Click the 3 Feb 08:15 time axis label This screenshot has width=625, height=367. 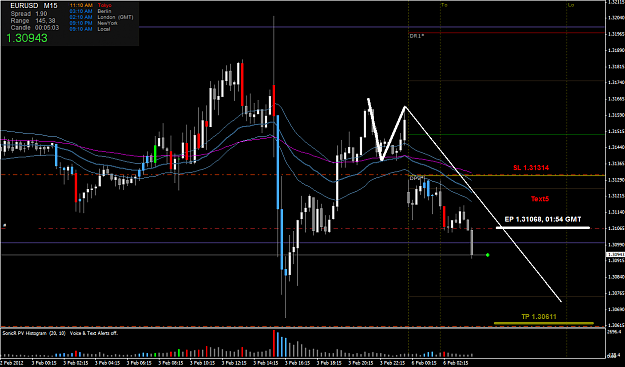click(x=171, y=363)
